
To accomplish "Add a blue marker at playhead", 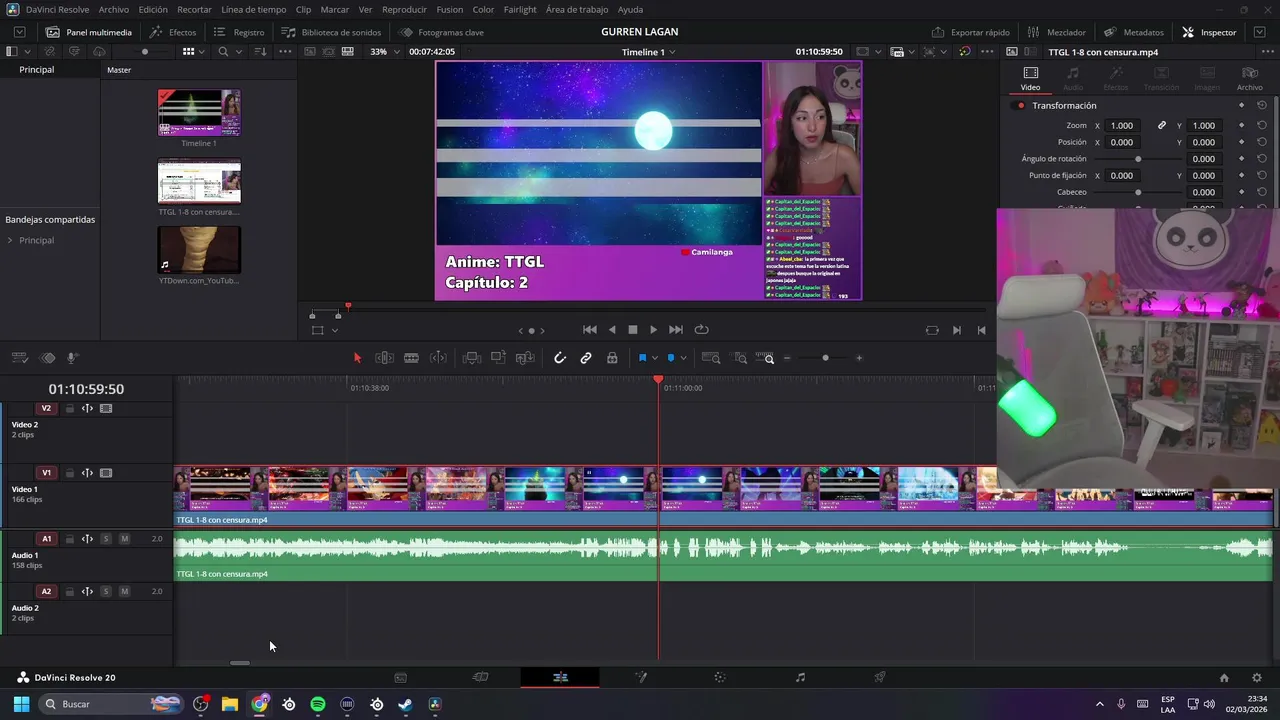I will click(x=671, y=358).
